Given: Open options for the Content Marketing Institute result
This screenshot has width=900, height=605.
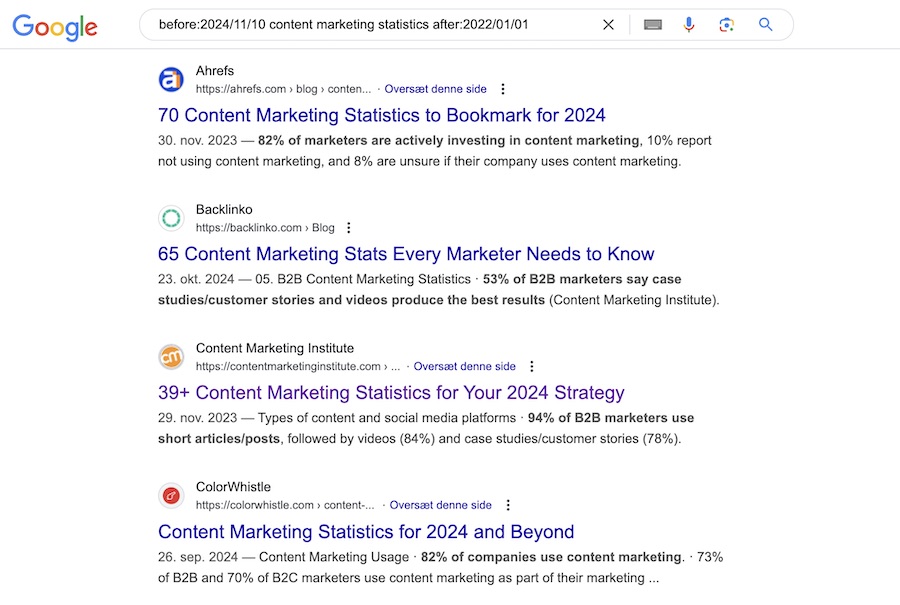Looking at the screenshot, I should (x=532, y=366).
